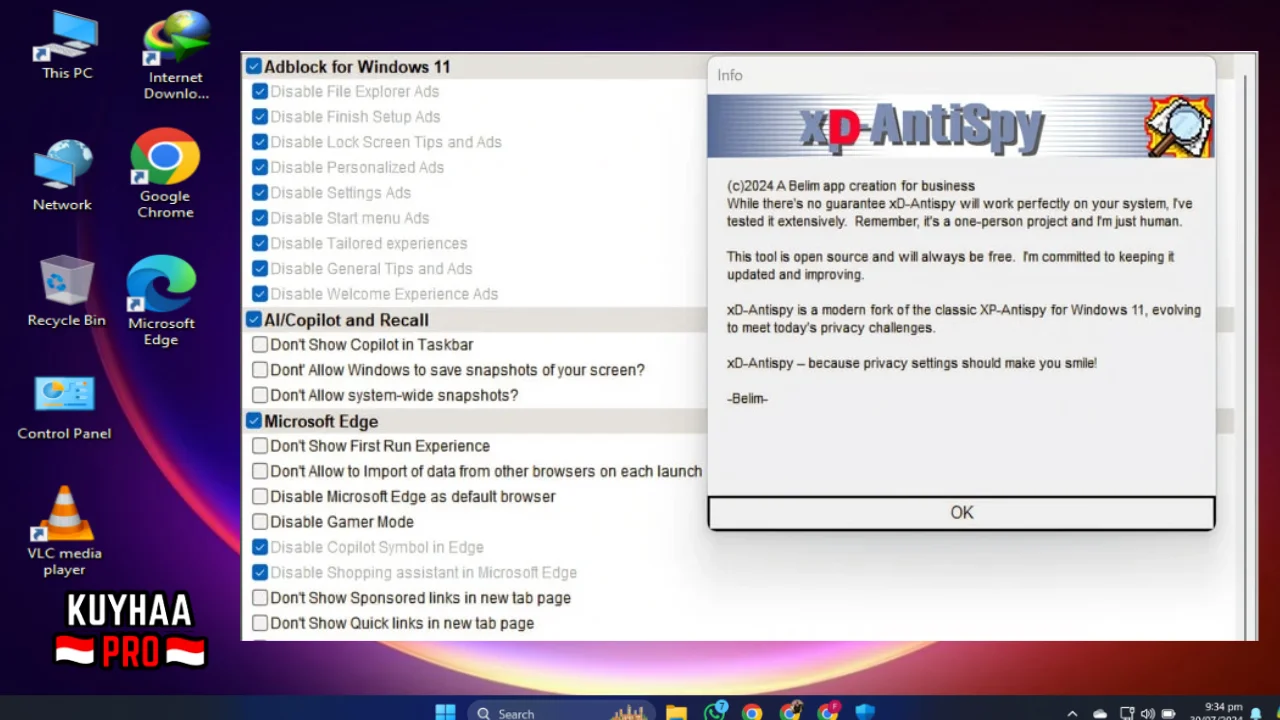The image size is (1280, 720).
Task: Uncheck Disable File Explorer Ads
Action: 260,91
